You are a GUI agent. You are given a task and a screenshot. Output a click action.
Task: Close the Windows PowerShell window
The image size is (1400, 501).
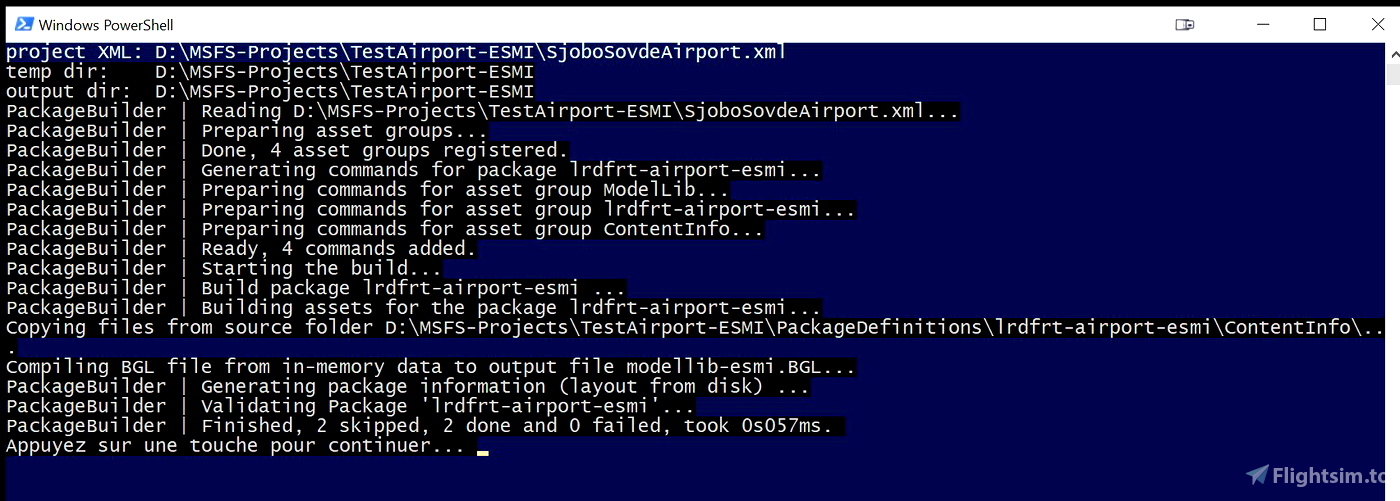click(1377, 24)
